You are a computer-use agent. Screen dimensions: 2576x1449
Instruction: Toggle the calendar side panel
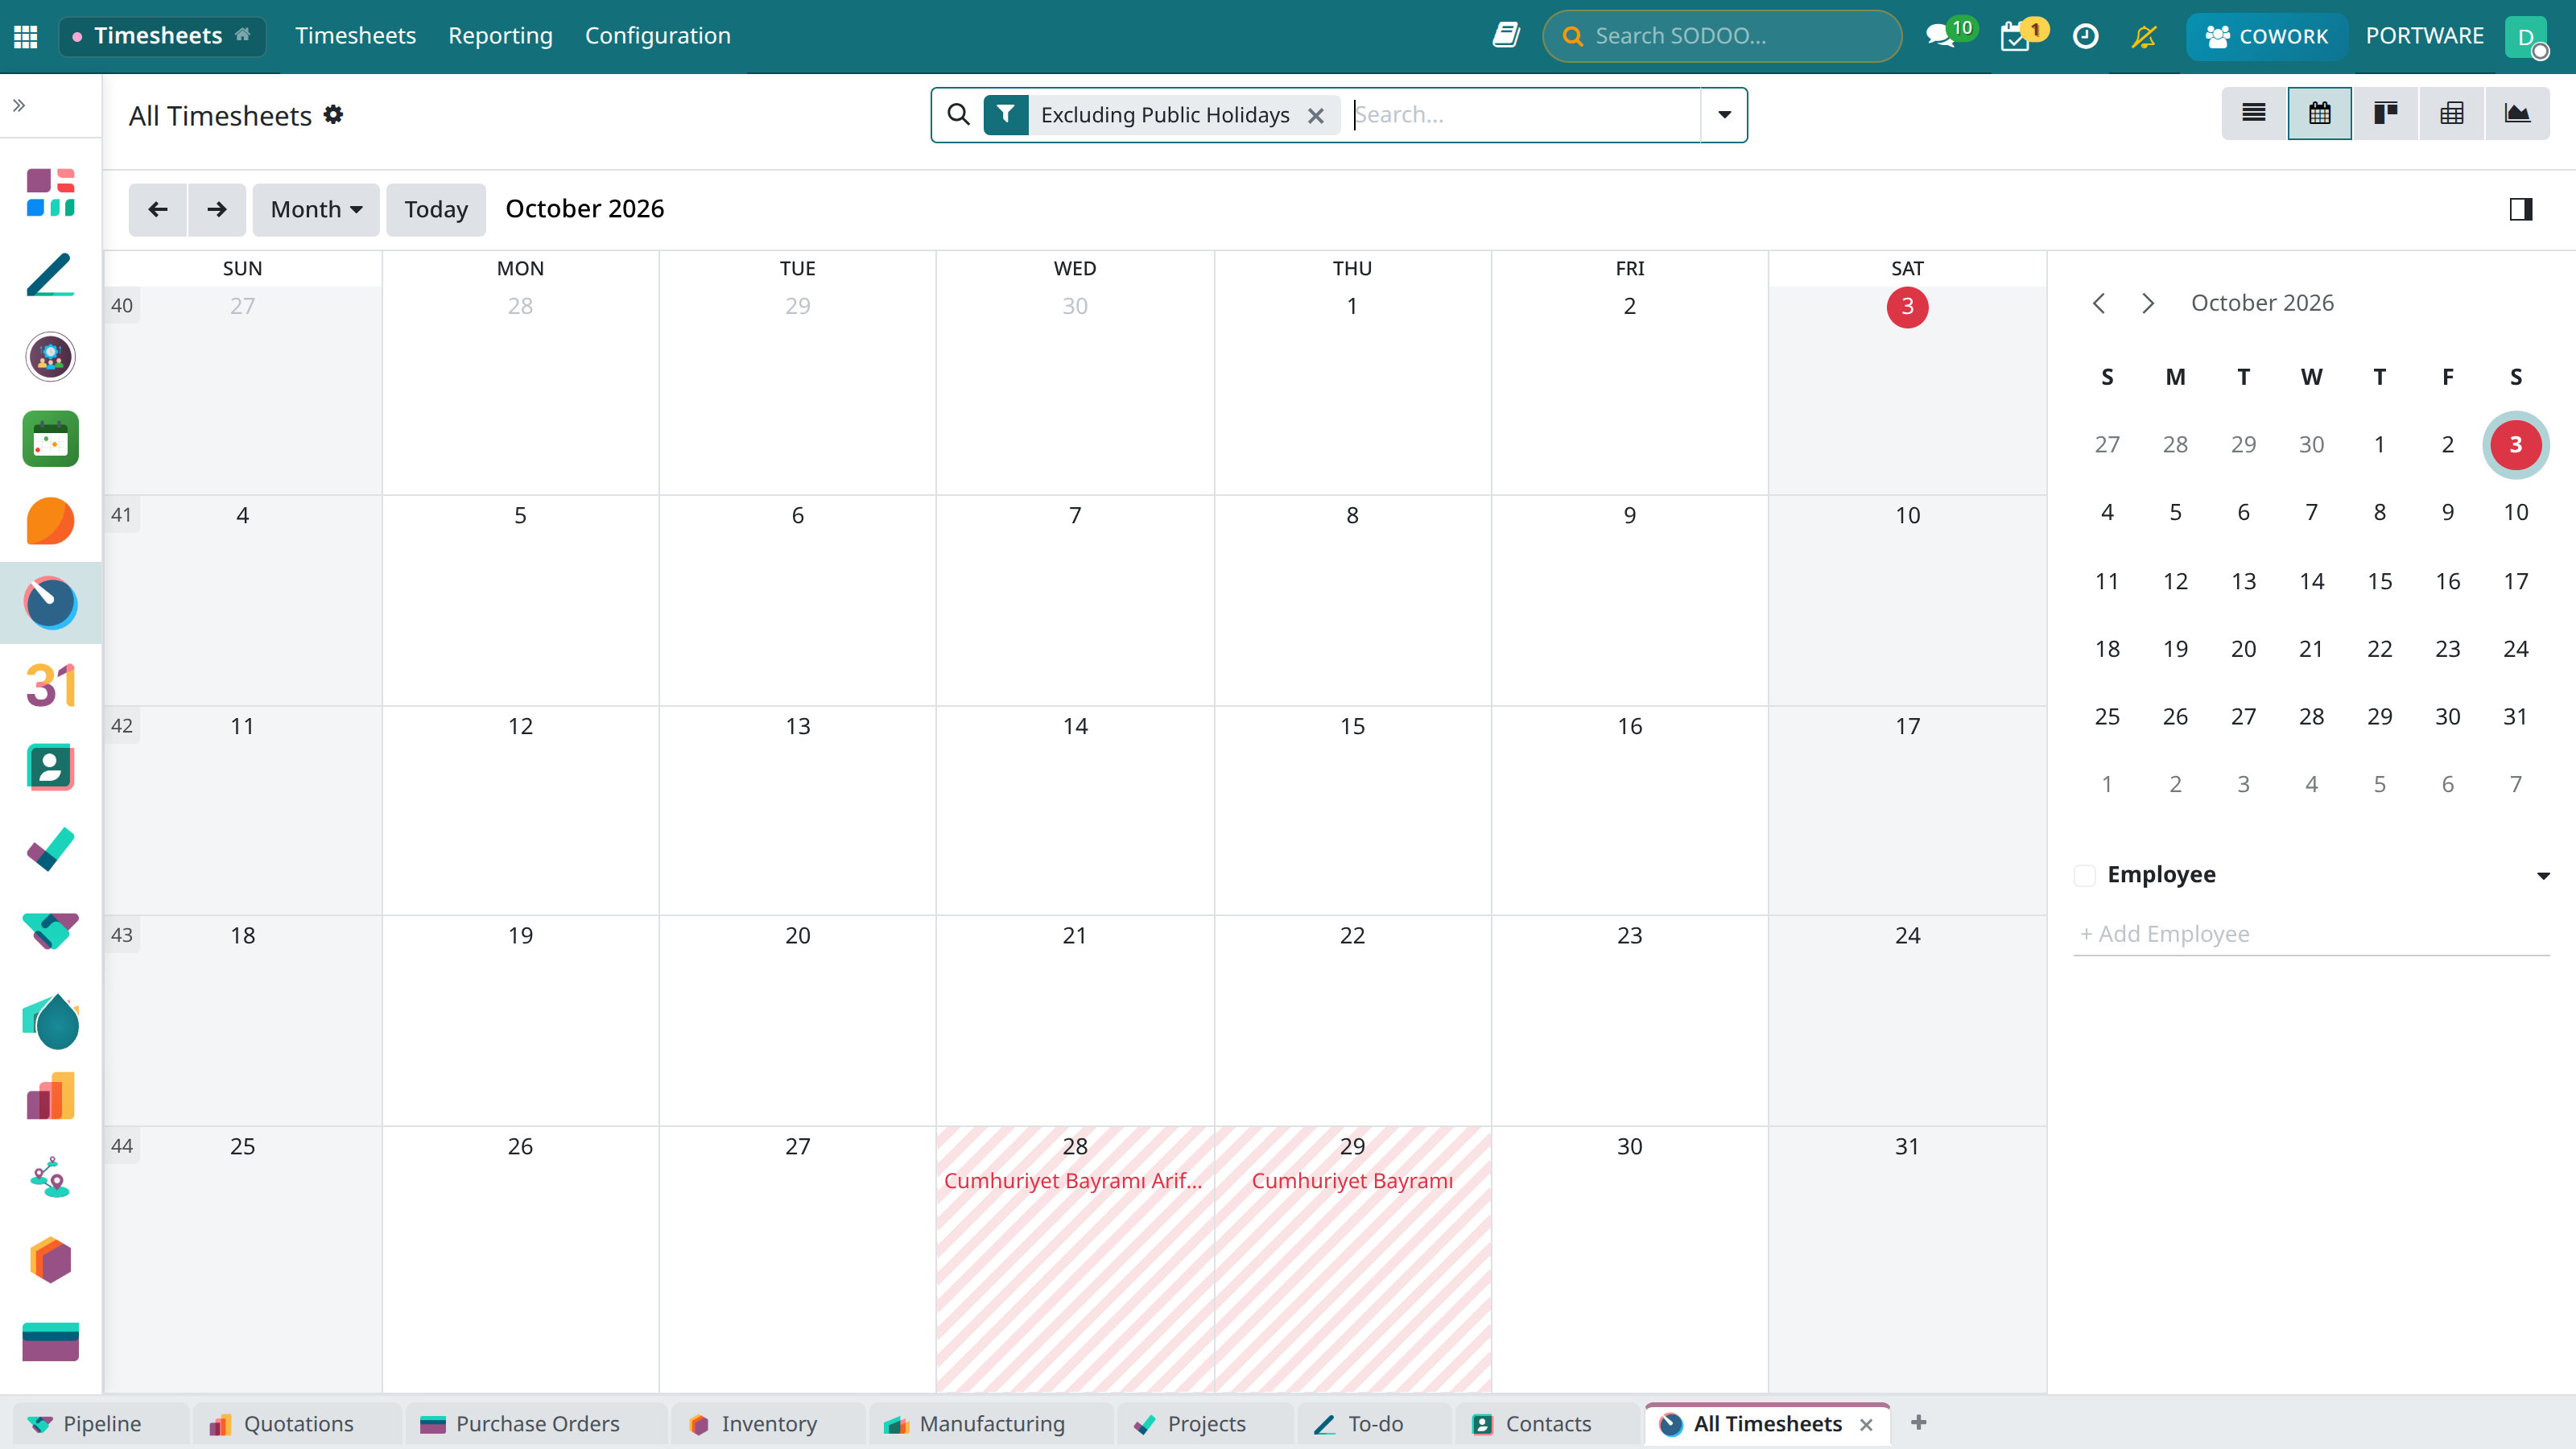(x=2521, y=209)
